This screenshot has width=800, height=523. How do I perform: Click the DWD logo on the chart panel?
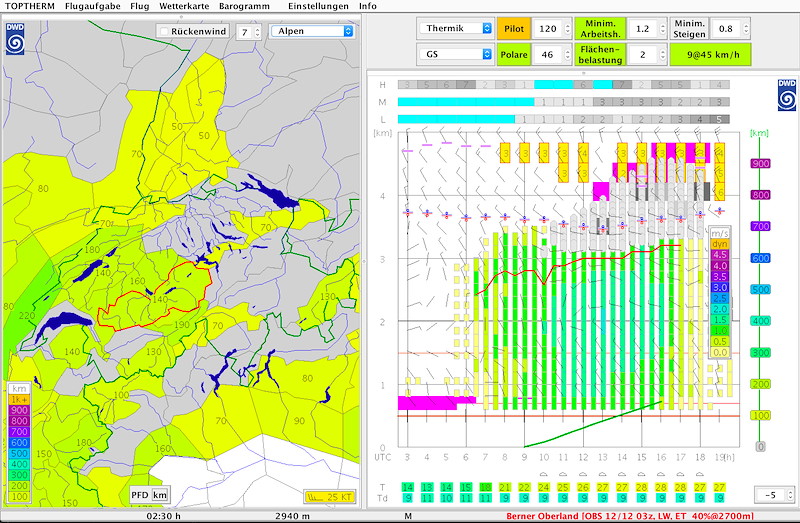click(x=786, y=95)
